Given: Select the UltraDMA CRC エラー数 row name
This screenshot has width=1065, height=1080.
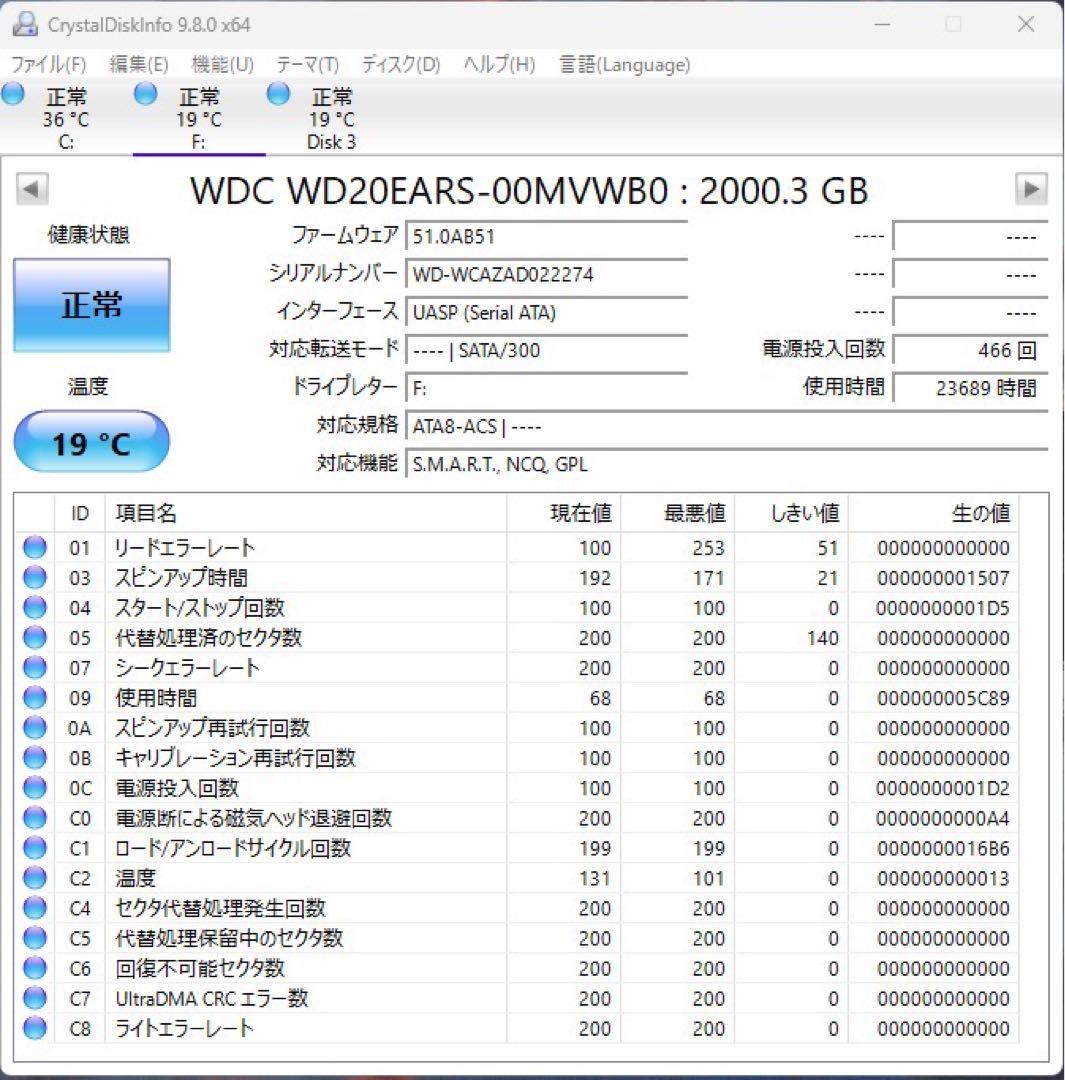Looking at the screenshot, I should click(211, 998).
